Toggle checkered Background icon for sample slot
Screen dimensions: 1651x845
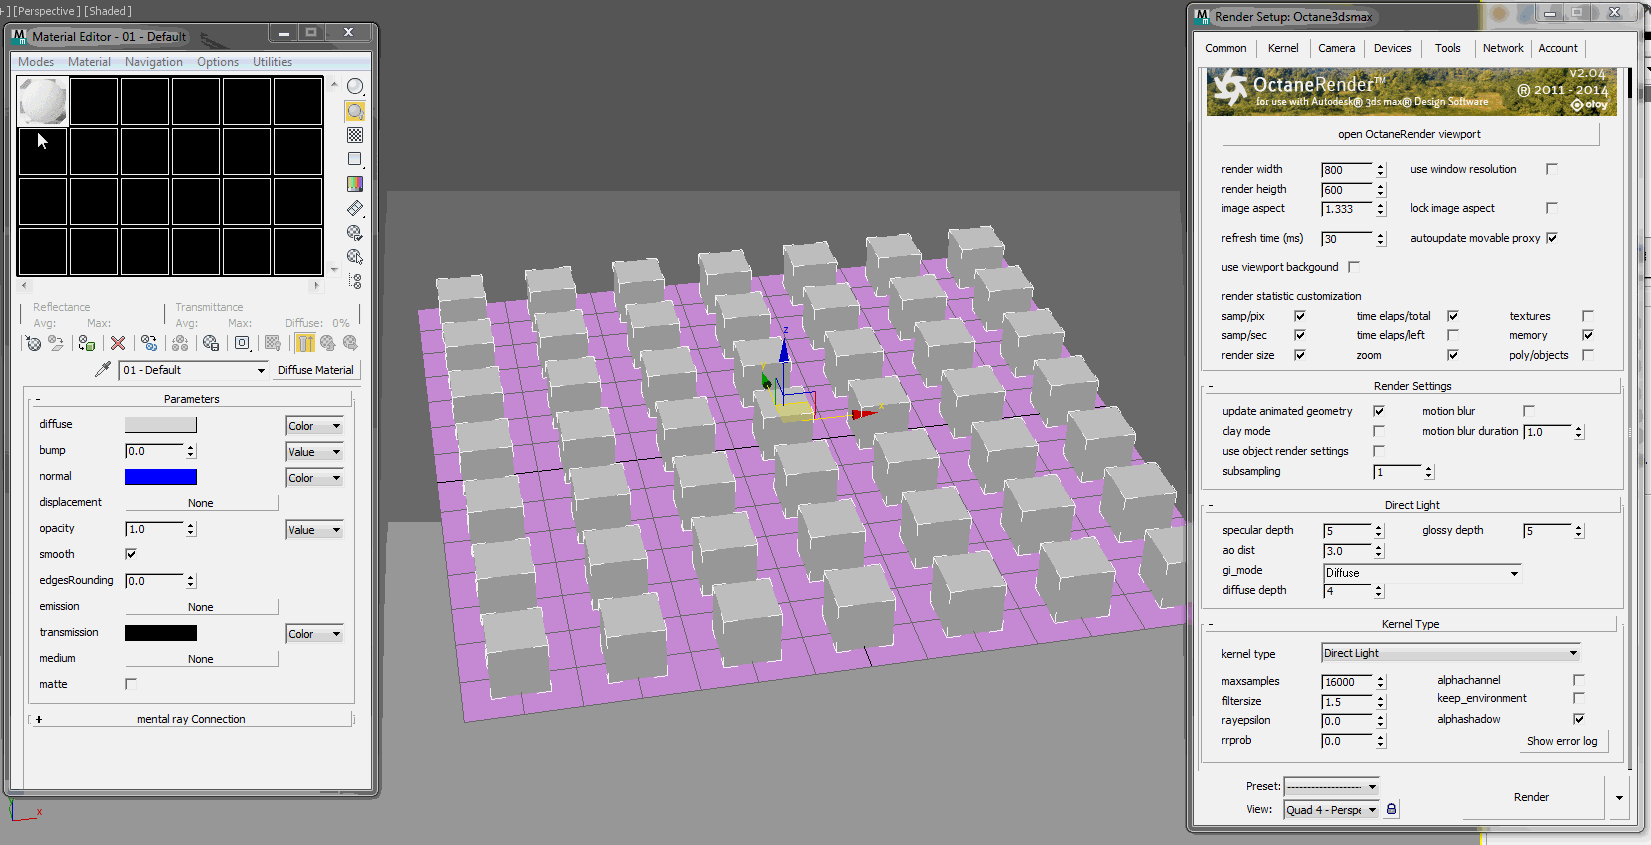[x=355, y=135]
